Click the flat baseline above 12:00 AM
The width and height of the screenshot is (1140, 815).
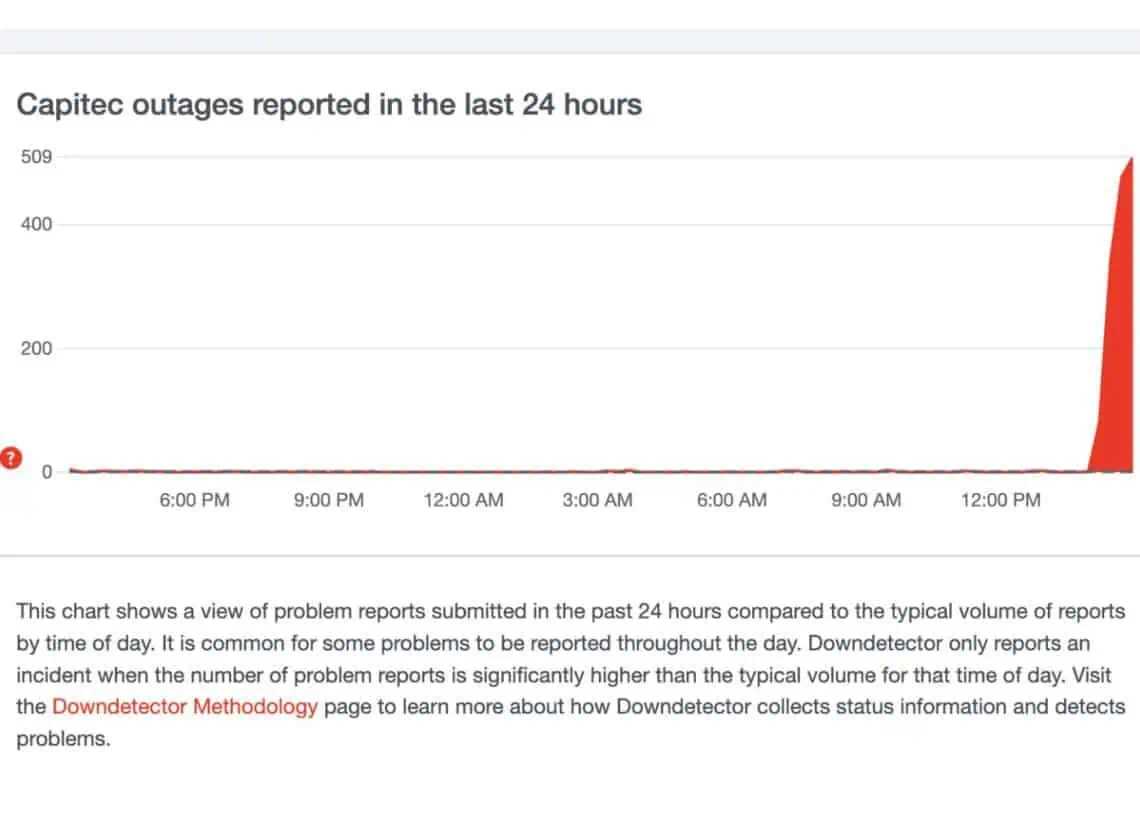tap(463, 471)
